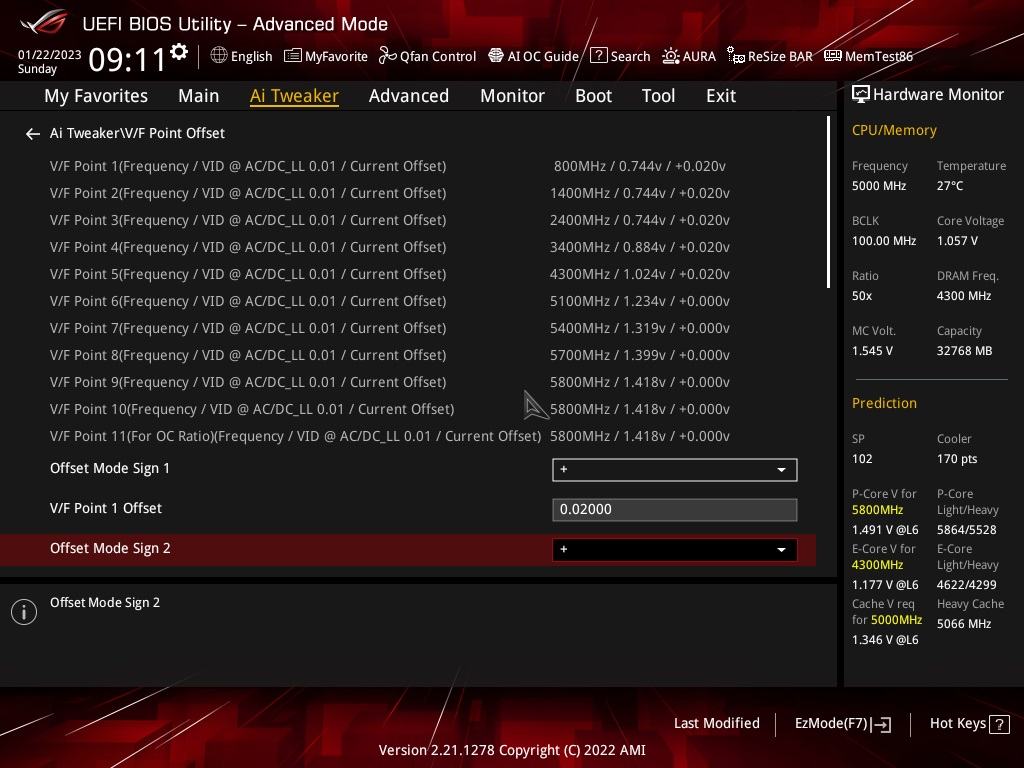Viewport: 1024px width, 768px height.
Task: Click Offset Mode Sign 1 dropdown arrow
Action: coord(781,470)
